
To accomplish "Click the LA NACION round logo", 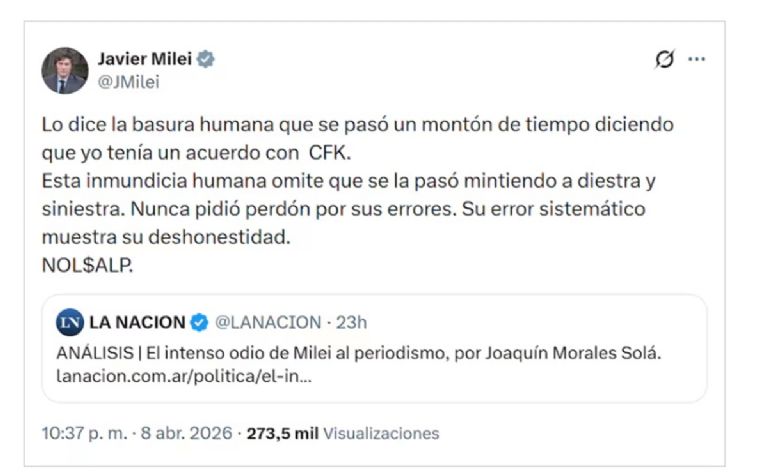I will [69, 322].
